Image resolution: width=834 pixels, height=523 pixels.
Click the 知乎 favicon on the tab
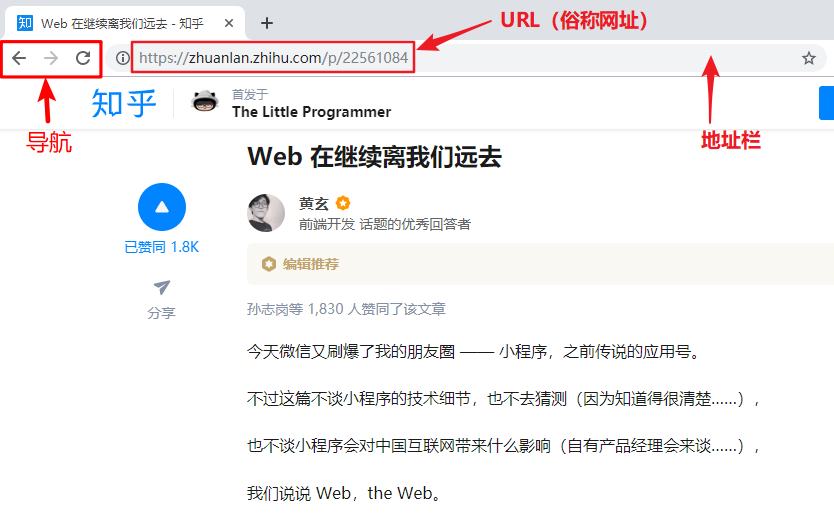[x=25, y=23]
